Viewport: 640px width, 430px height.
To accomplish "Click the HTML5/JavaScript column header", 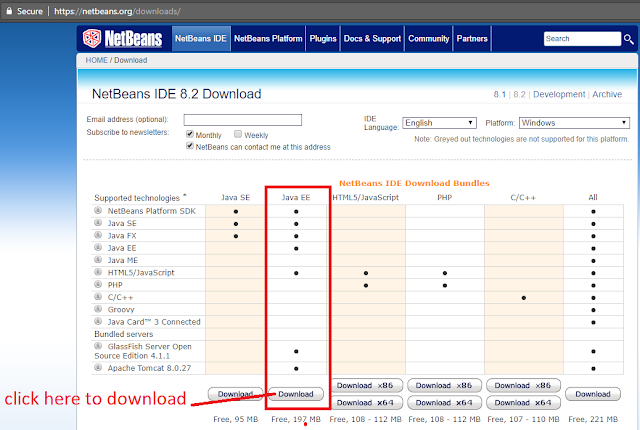I will click(x=366, y=197).
